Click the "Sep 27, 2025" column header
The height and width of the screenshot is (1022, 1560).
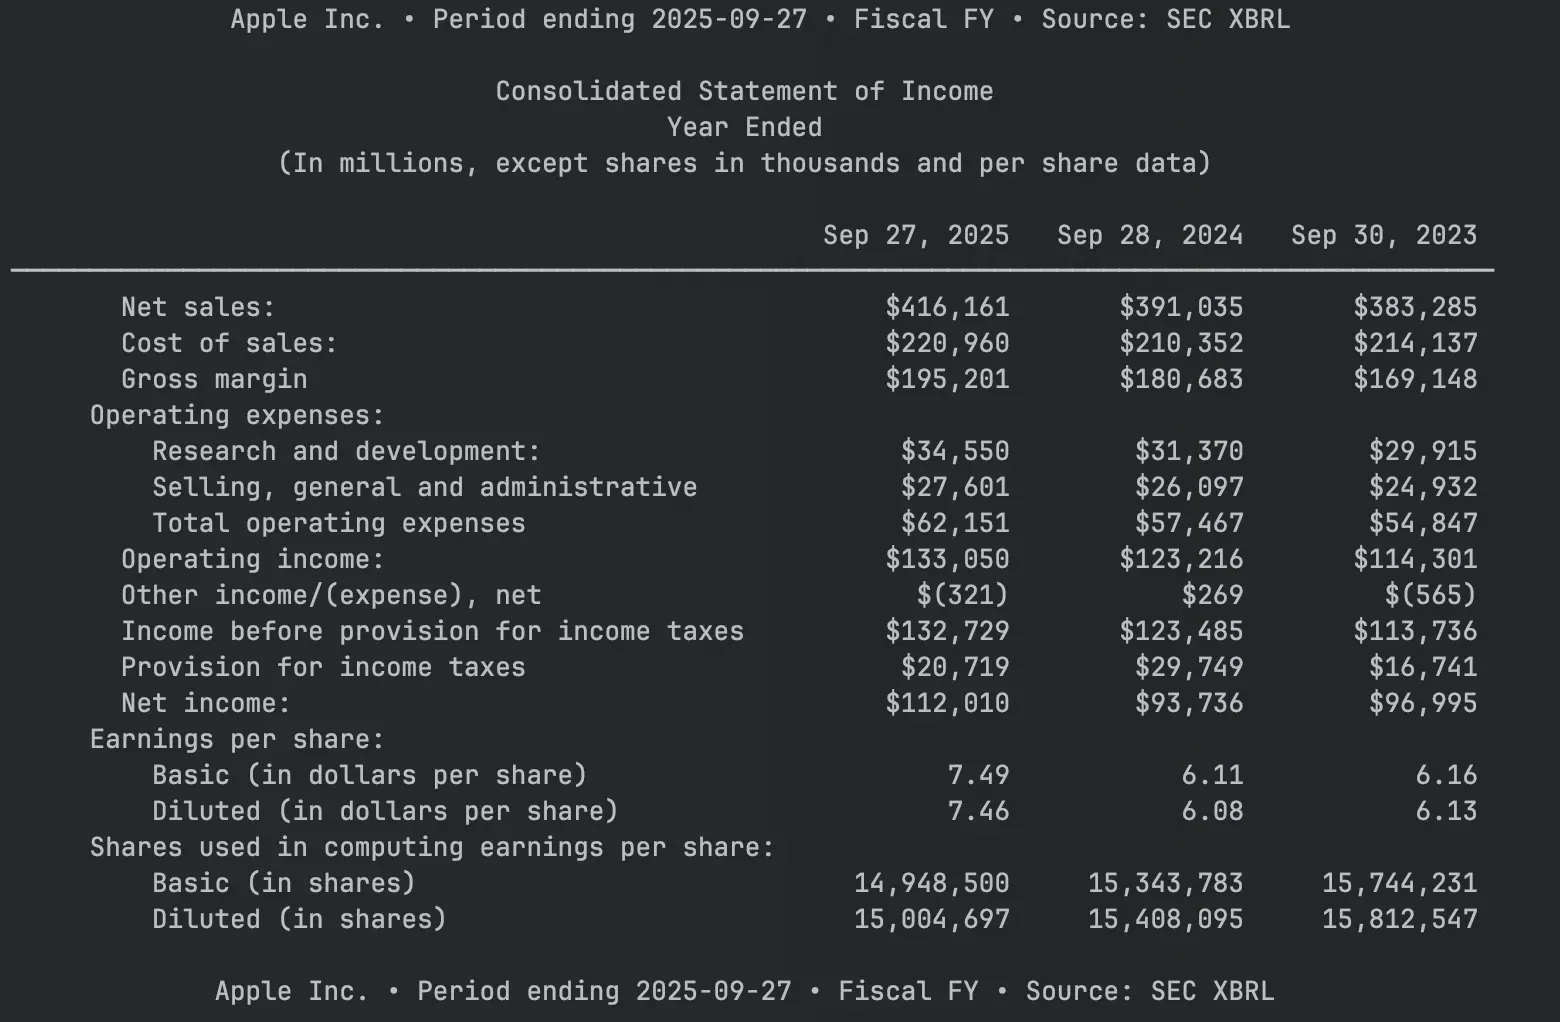pos(916,235)
